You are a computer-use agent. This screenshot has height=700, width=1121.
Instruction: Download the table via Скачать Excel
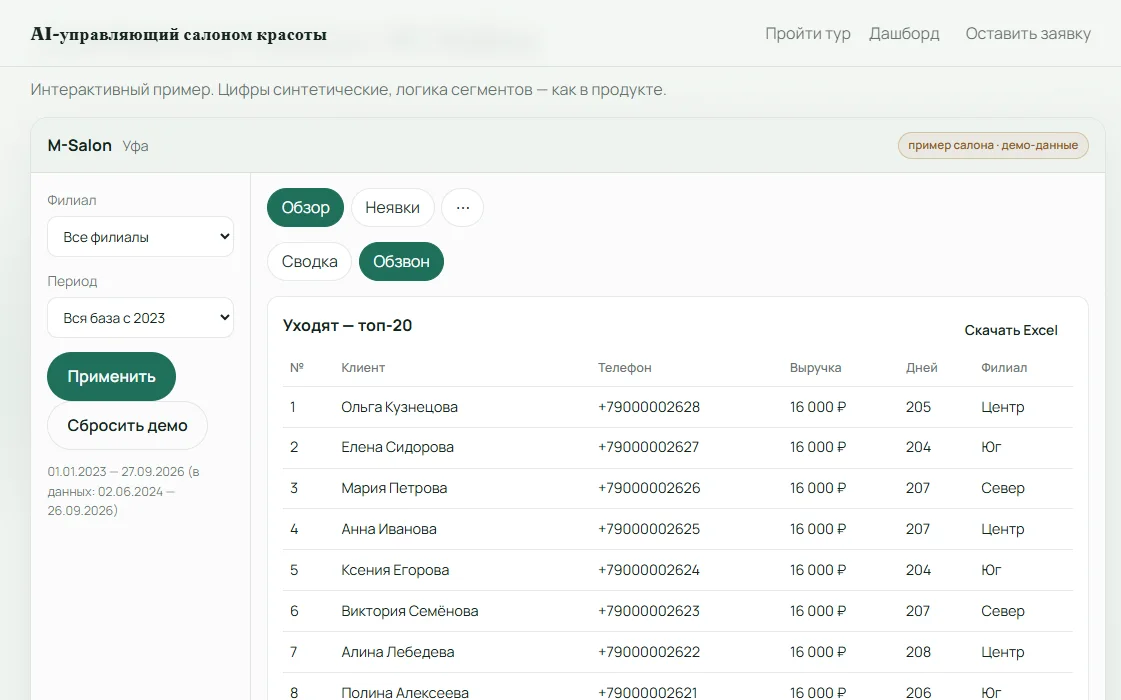pyautogui.click(x=1010, y=330)
